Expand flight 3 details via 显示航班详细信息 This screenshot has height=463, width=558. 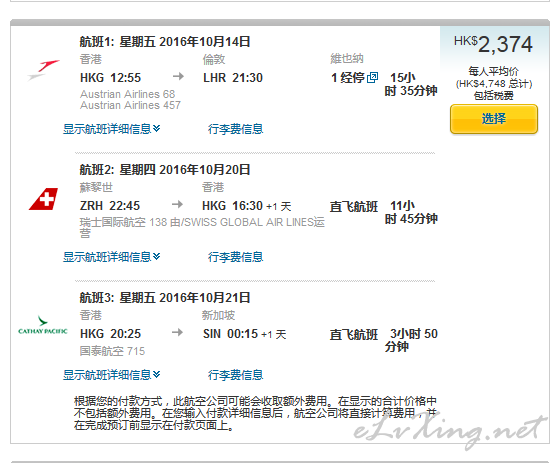coord(112,375)
